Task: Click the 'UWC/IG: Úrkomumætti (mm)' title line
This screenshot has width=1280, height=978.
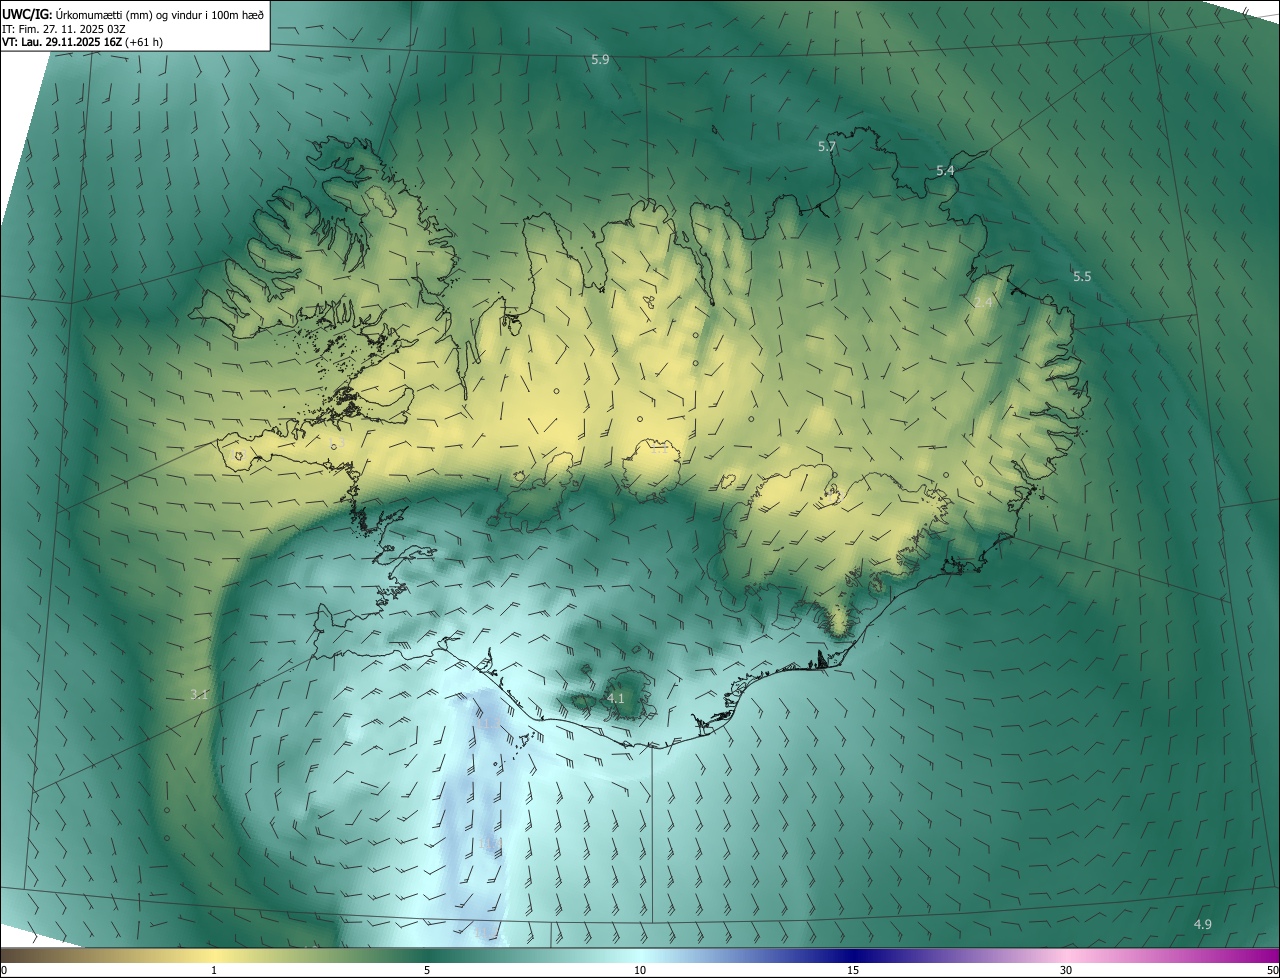Action: [133, 14]
